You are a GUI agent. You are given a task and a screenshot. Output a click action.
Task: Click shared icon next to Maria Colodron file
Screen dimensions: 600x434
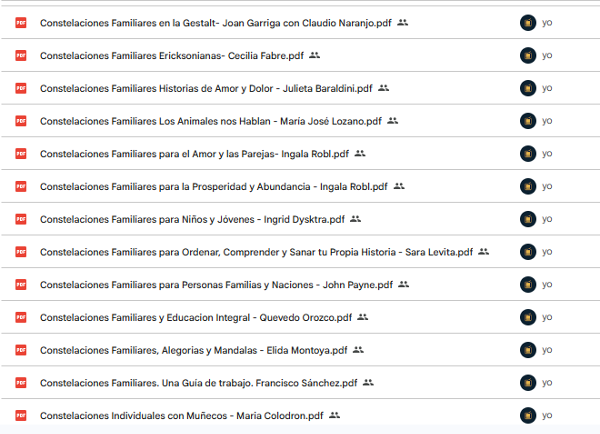click(334, 415)
